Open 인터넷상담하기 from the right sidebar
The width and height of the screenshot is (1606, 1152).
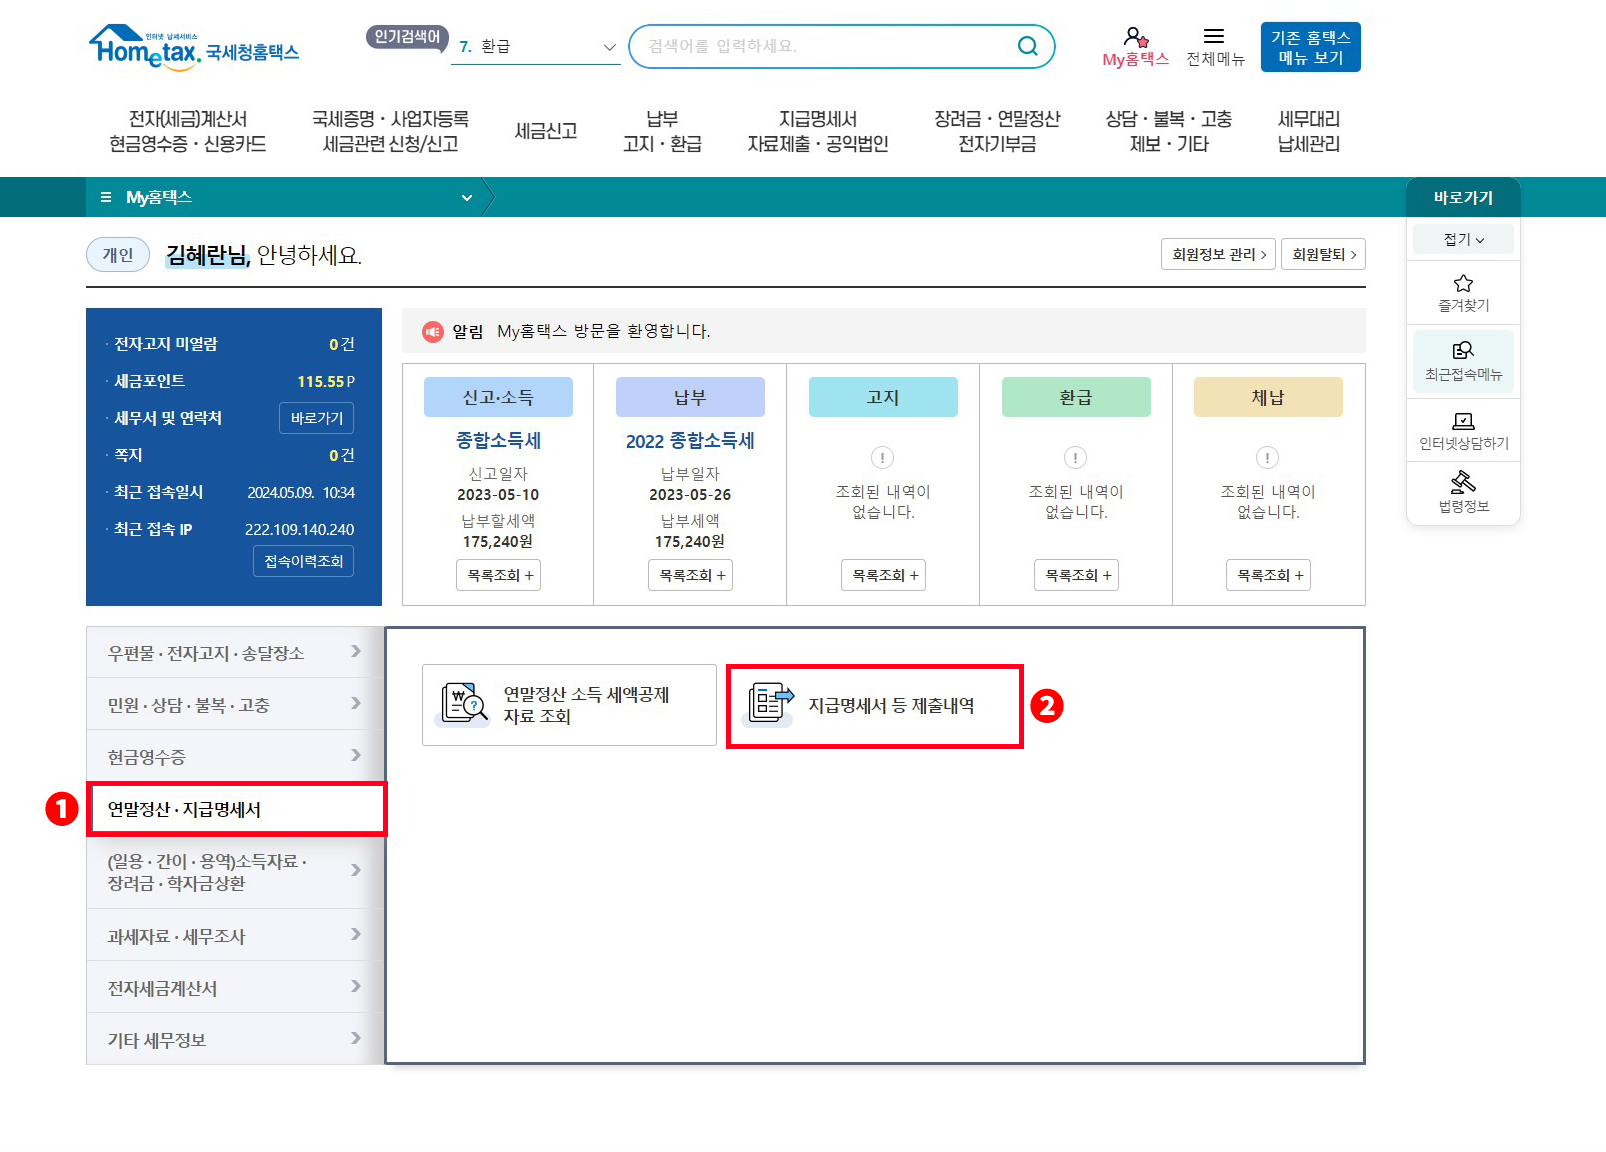pyautogui.click(x=1462, y=430)
